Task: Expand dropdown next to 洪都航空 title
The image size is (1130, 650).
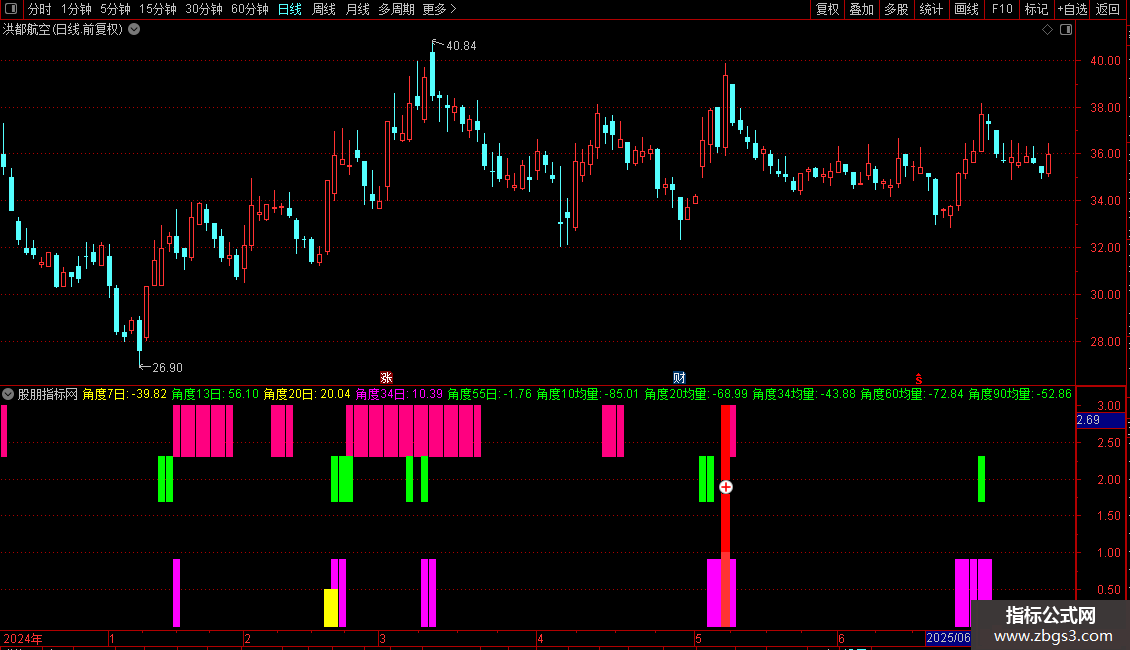Action: (134, 30)
